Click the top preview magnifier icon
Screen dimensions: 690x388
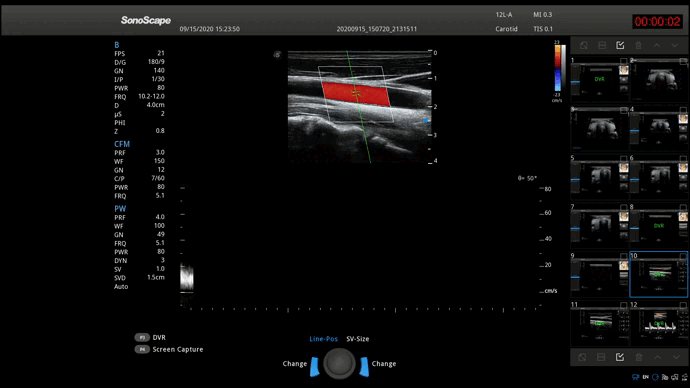click(x=584, y=45)
